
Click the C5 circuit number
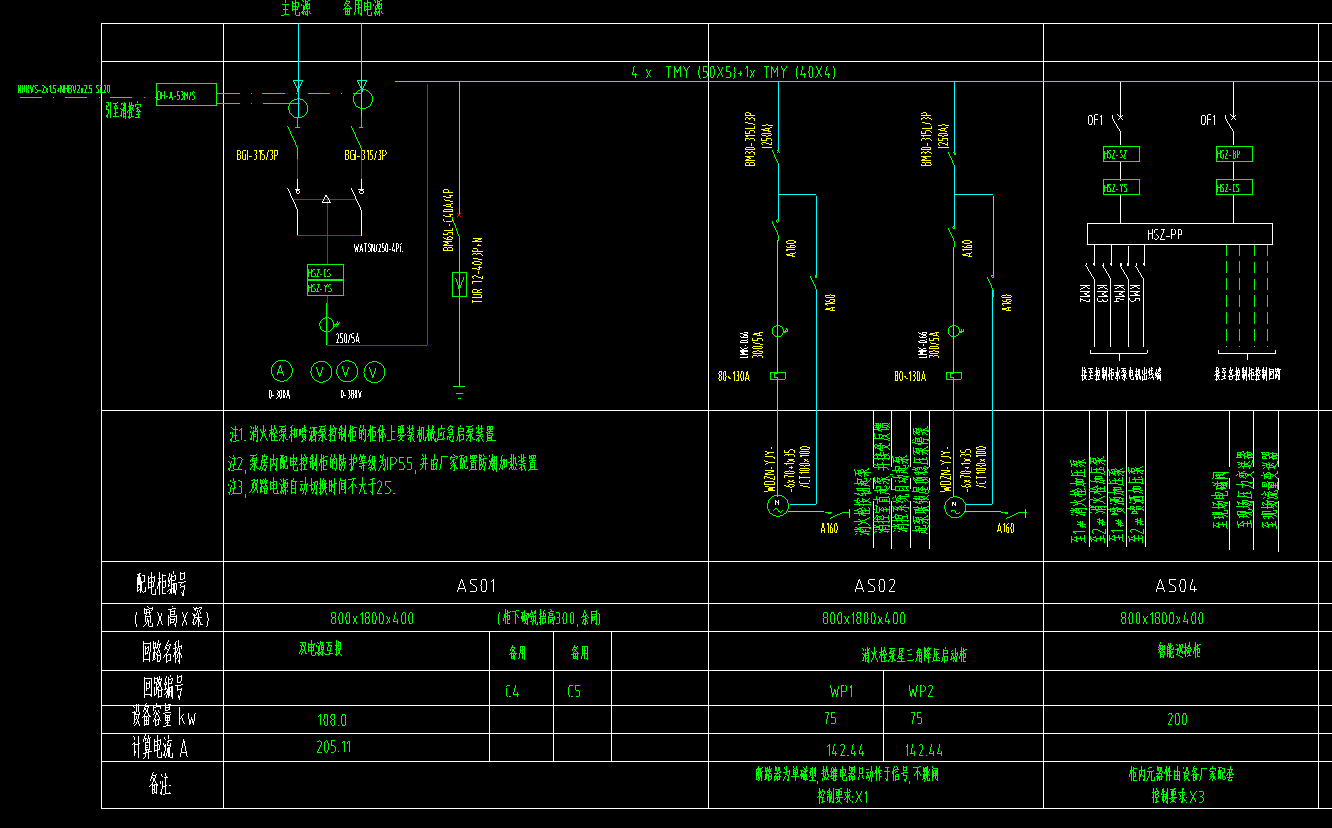pos(574,691)
